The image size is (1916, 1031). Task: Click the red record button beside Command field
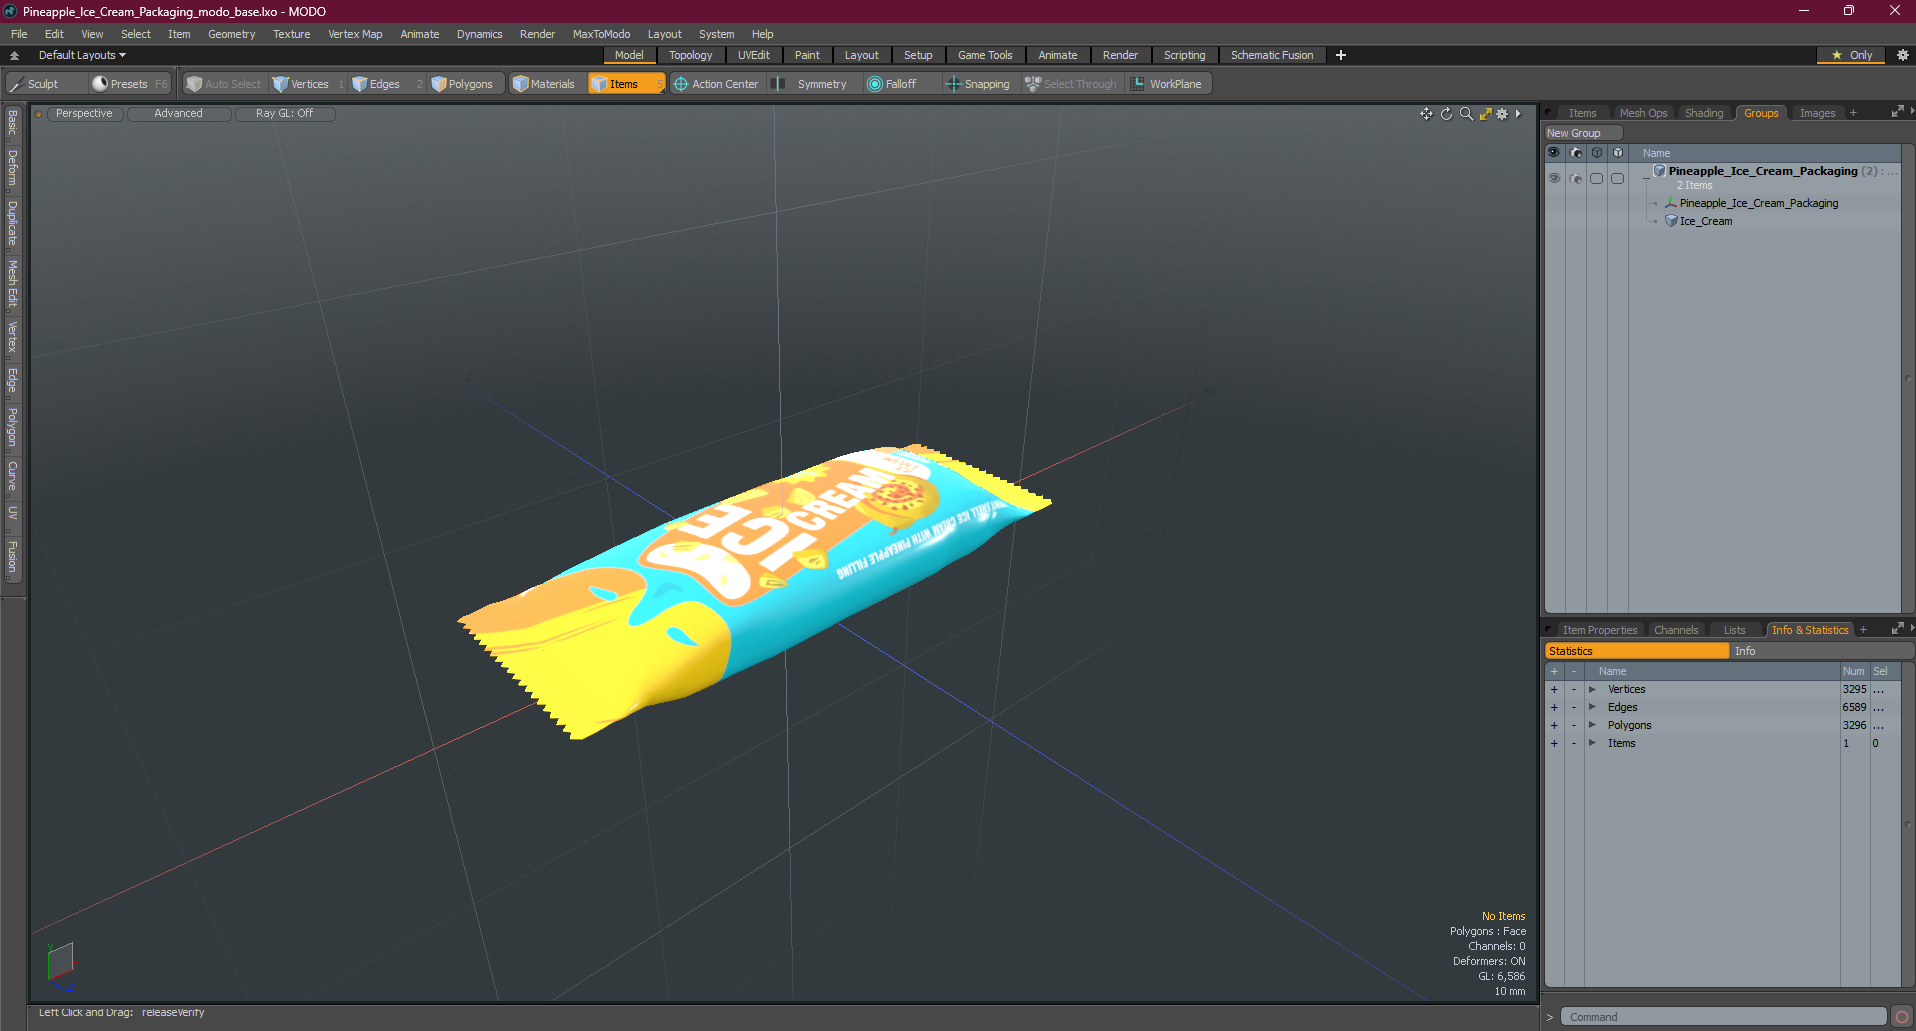(x=1902, y=1017)
